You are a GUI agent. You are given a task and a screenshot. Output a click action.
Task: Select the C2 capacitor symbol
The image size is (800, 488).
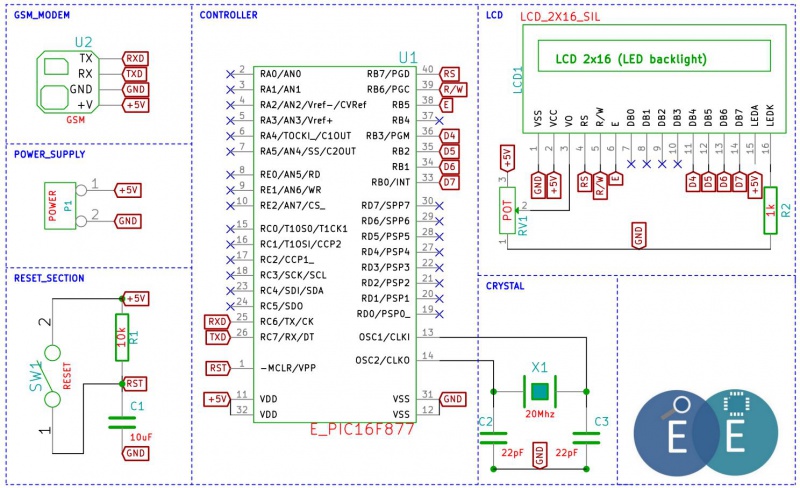tap(493, 438)
